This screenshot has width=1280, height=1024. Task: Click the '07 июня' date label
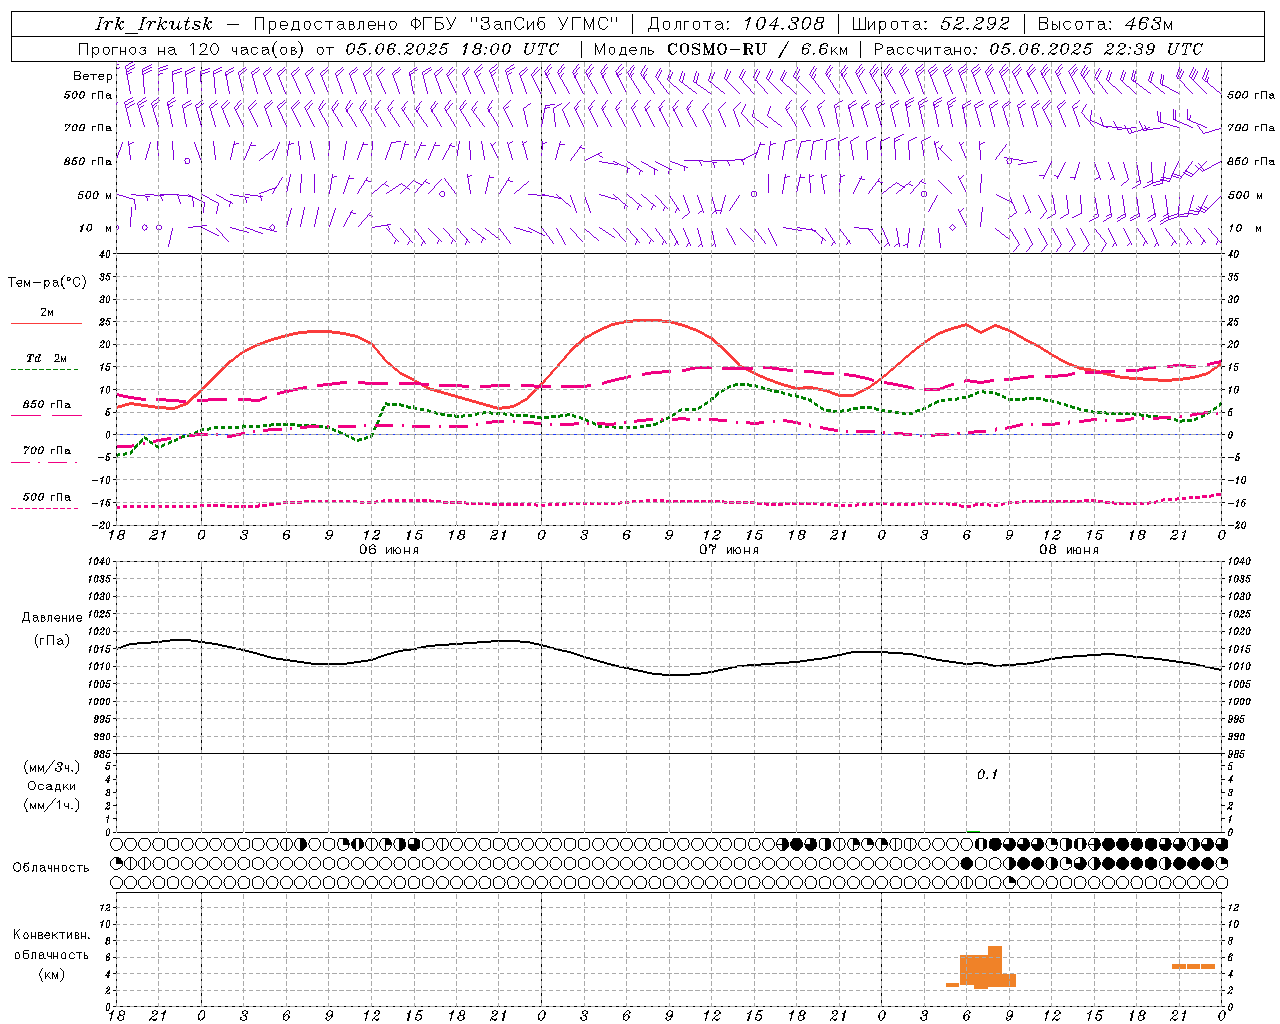729,550
